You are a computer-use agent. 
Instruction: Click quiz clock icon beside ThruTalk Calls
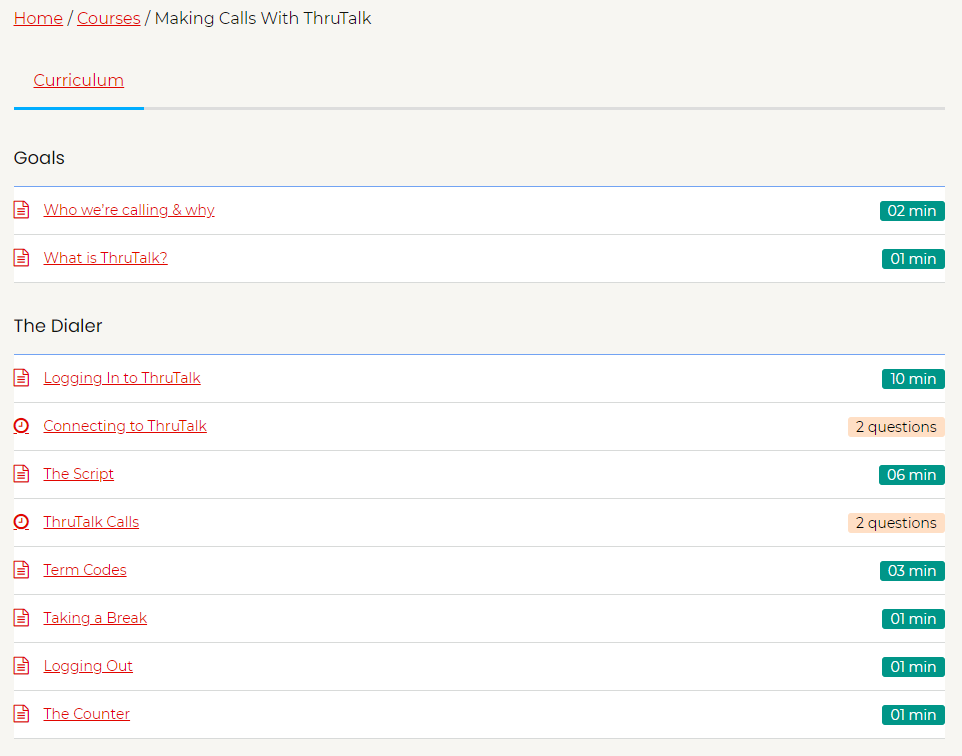[21, 522]
